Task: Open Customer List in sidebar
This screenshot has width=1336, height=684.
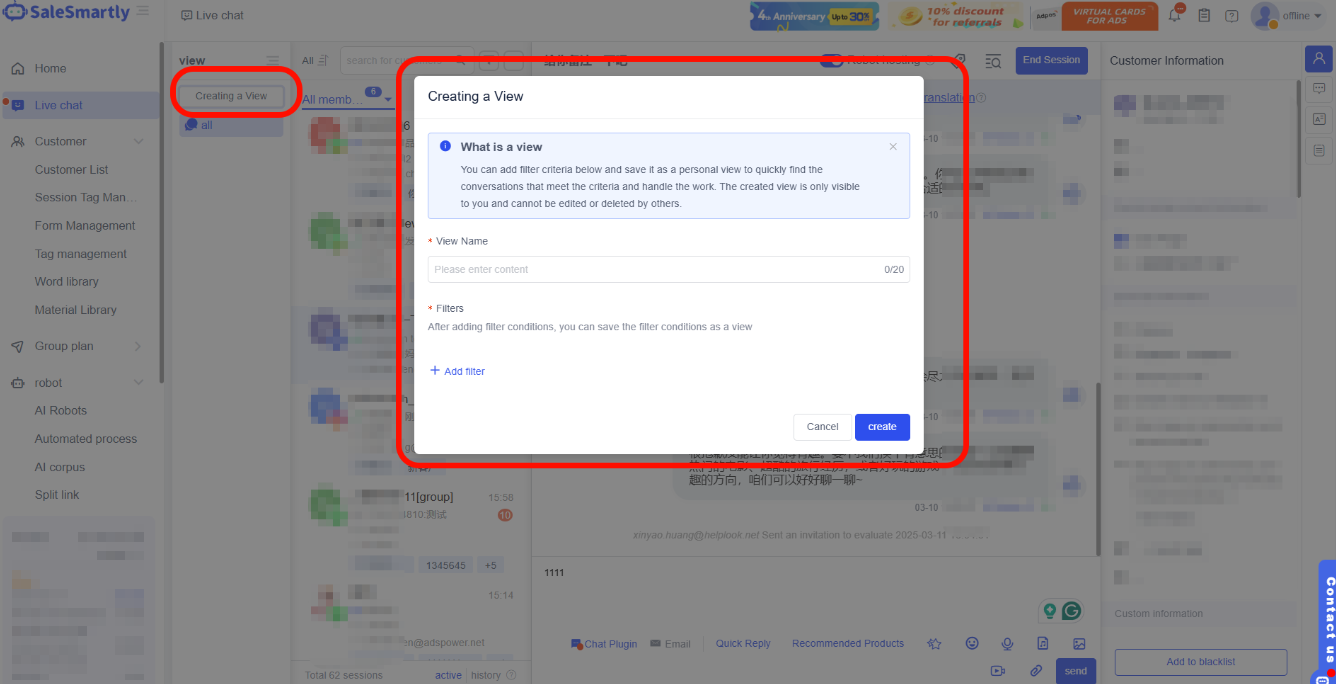Action: (x=71, y=170)
